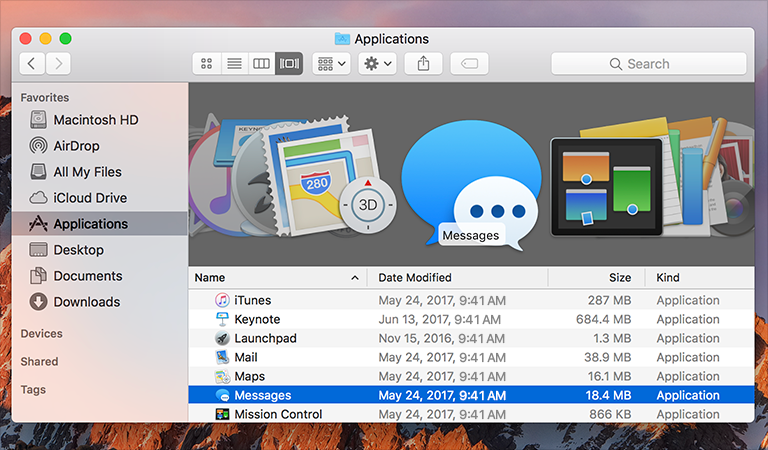The image size is (768, 450).
Task: Click the Mission Control icon in list
Action: point(222,414)
